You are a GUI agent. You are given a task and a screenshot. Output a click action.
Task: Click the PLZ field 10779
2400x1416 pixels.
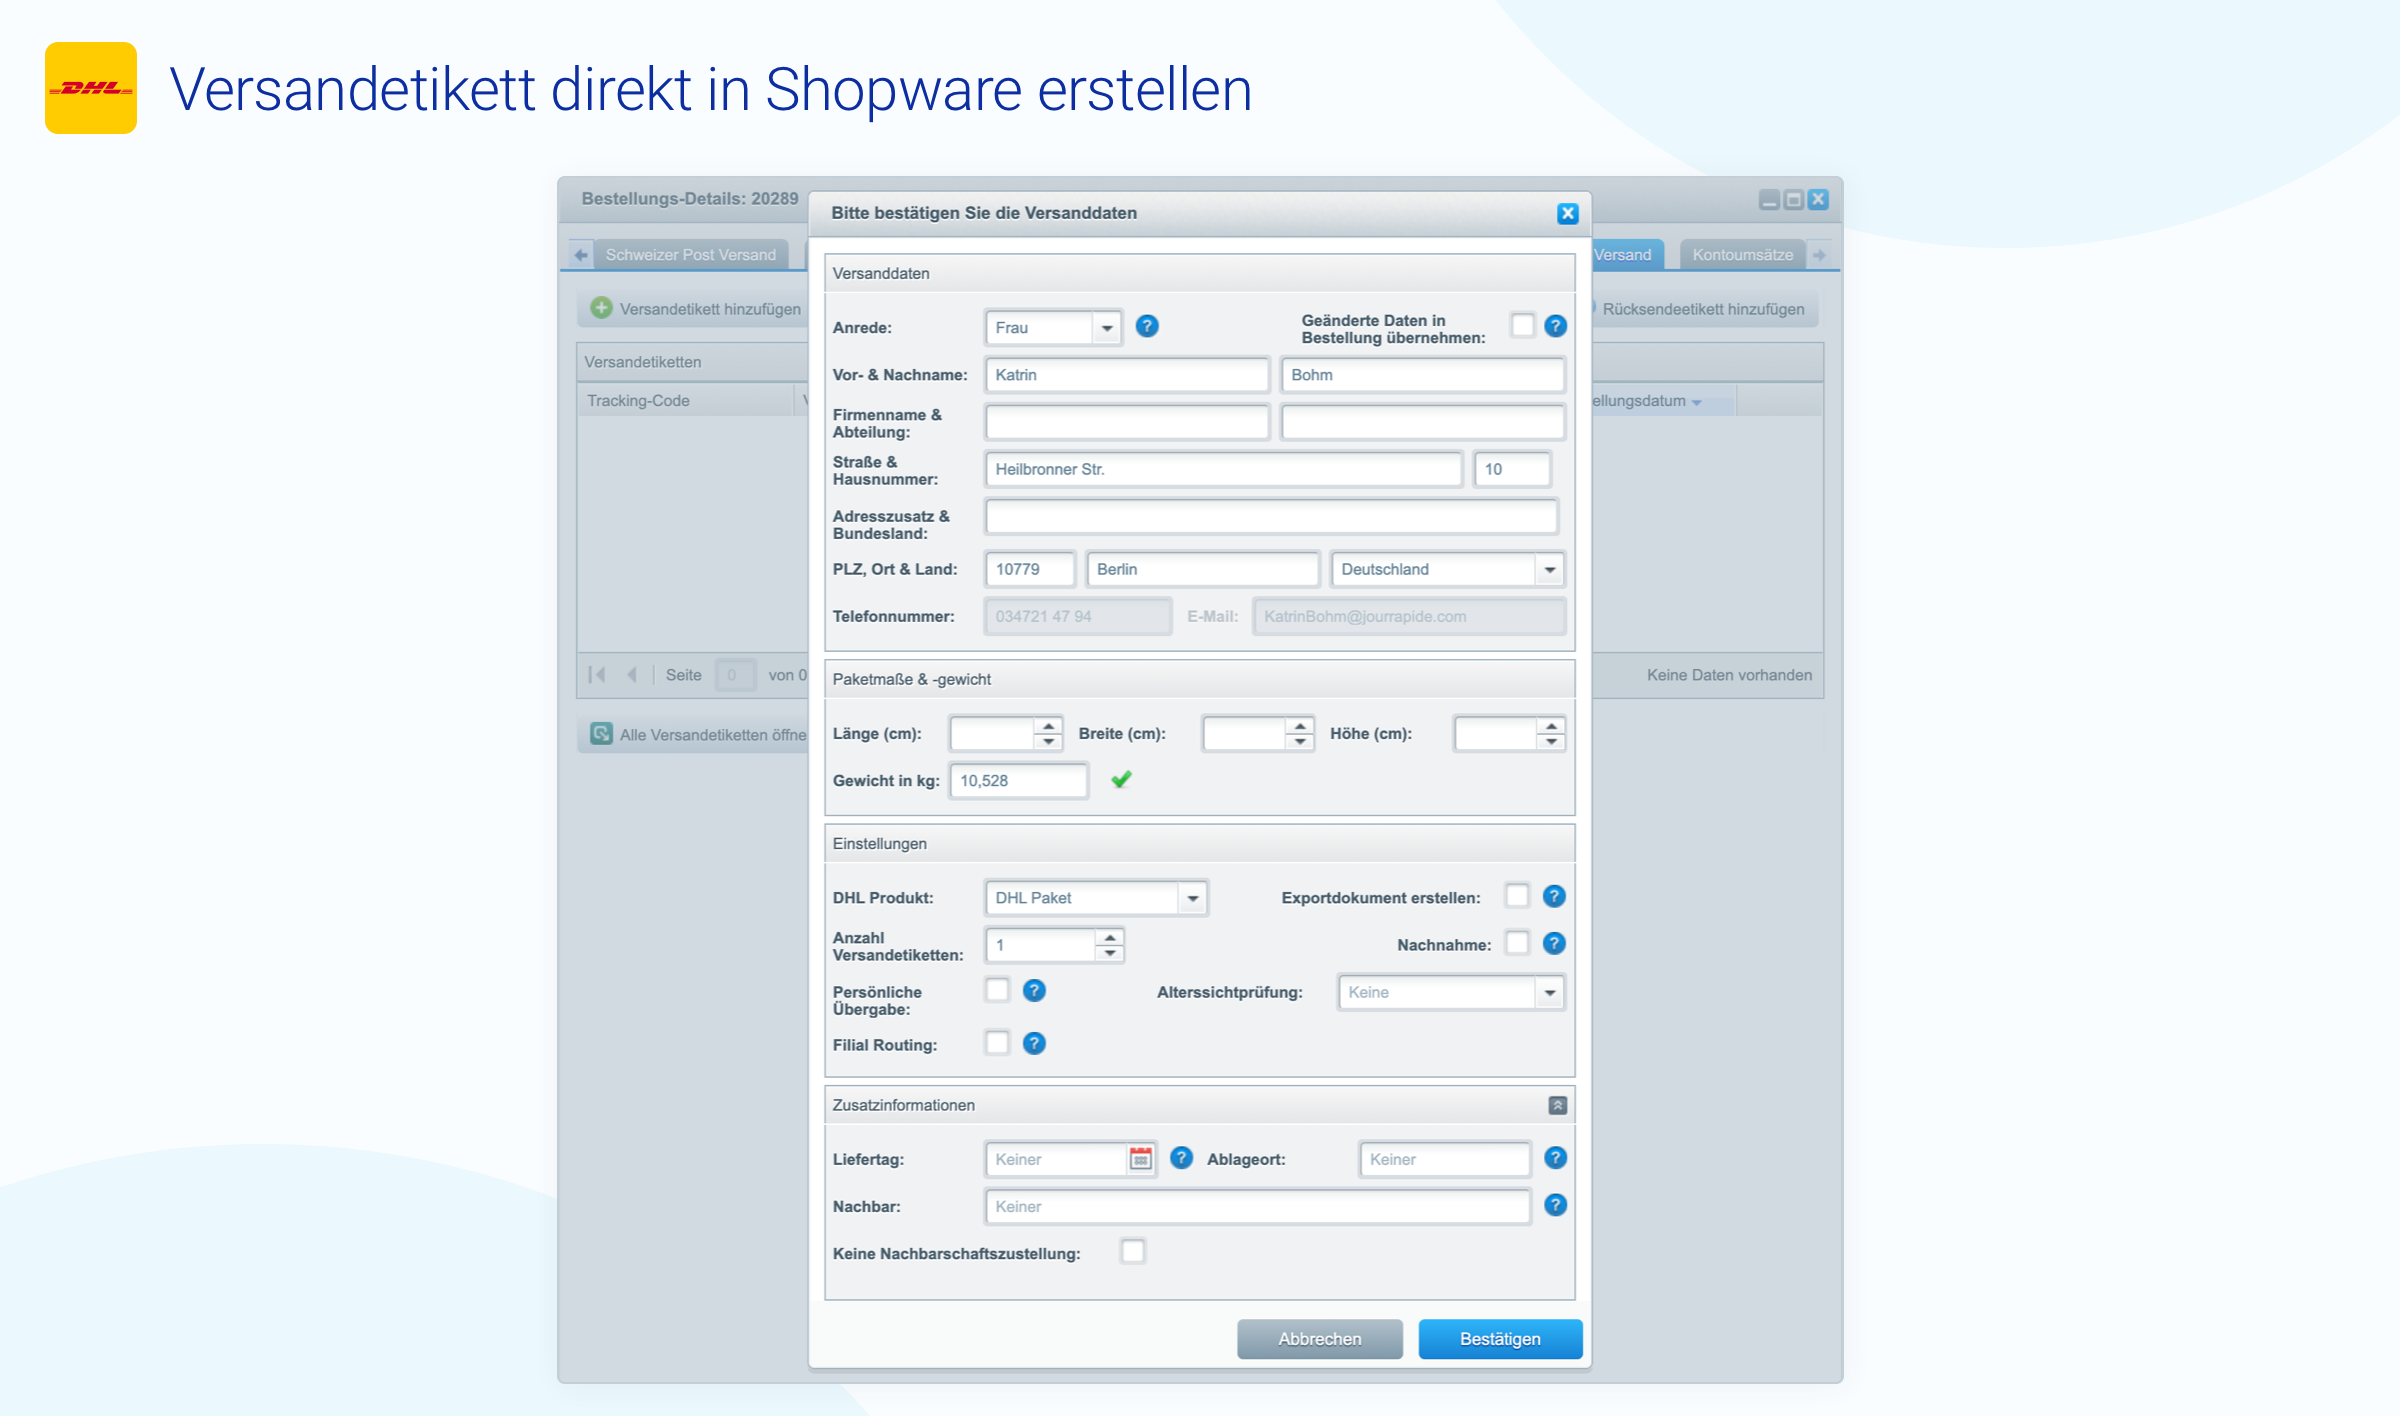[1030, 569]
